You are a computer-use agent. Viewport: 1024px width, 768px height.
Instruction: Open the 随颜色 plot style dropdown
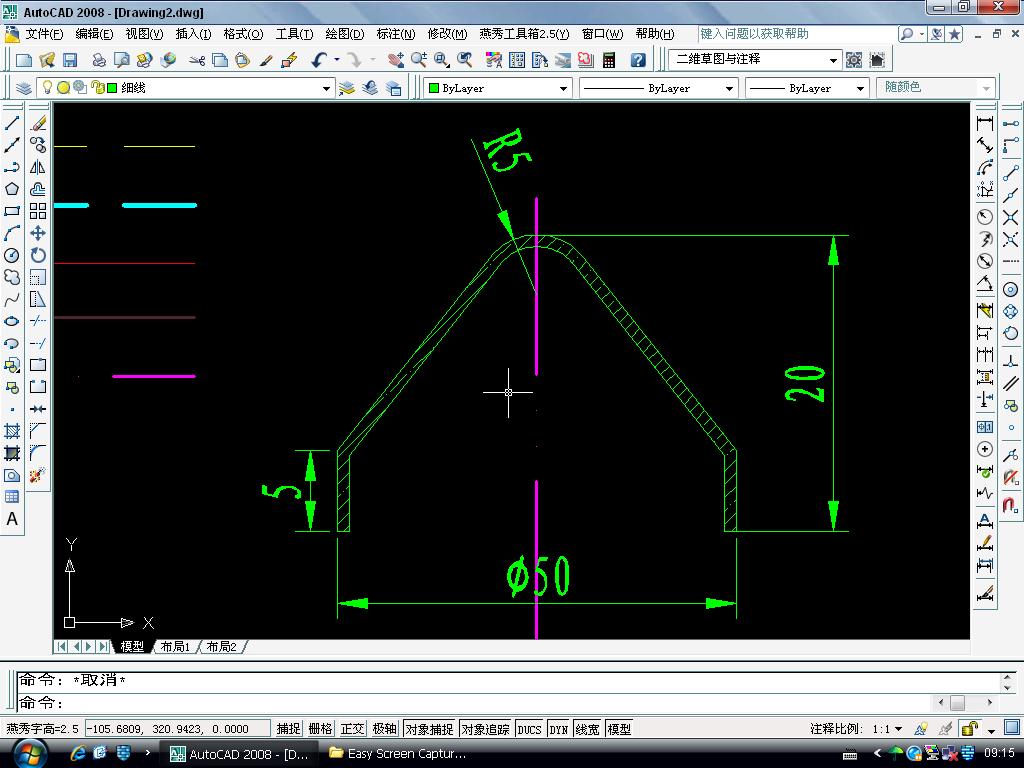click(986, 88)
